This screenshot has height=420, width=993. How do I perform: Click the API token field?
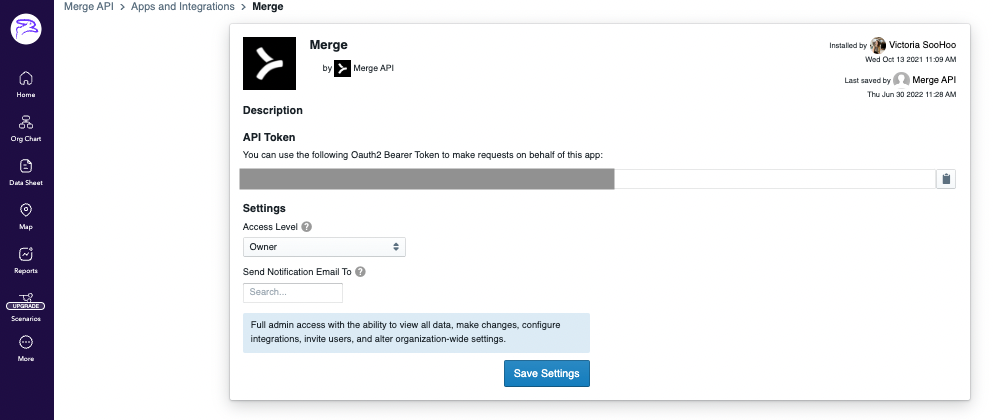pyautogui.click(x=588, y=179)
